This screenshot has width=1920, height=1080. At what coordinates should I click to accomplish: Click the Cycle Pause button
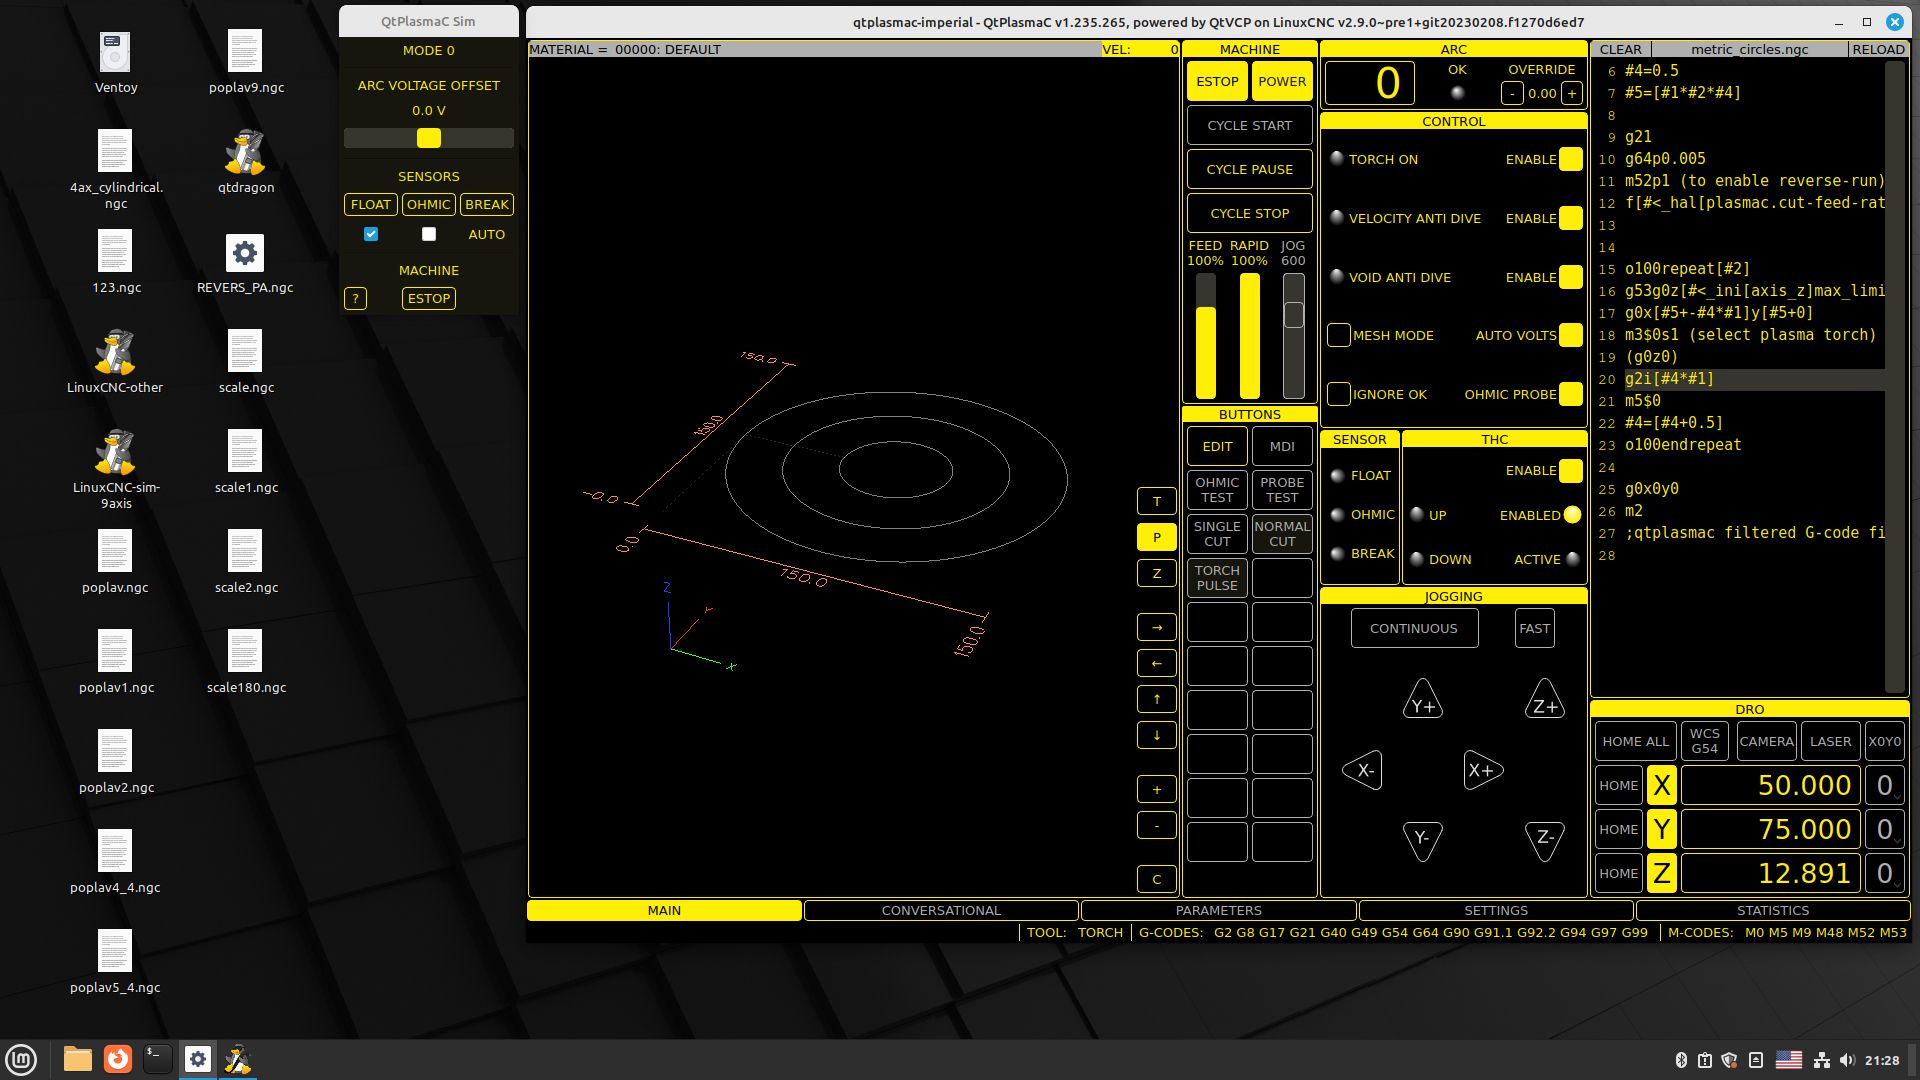pyautogui.click(x=1249, y=169)
